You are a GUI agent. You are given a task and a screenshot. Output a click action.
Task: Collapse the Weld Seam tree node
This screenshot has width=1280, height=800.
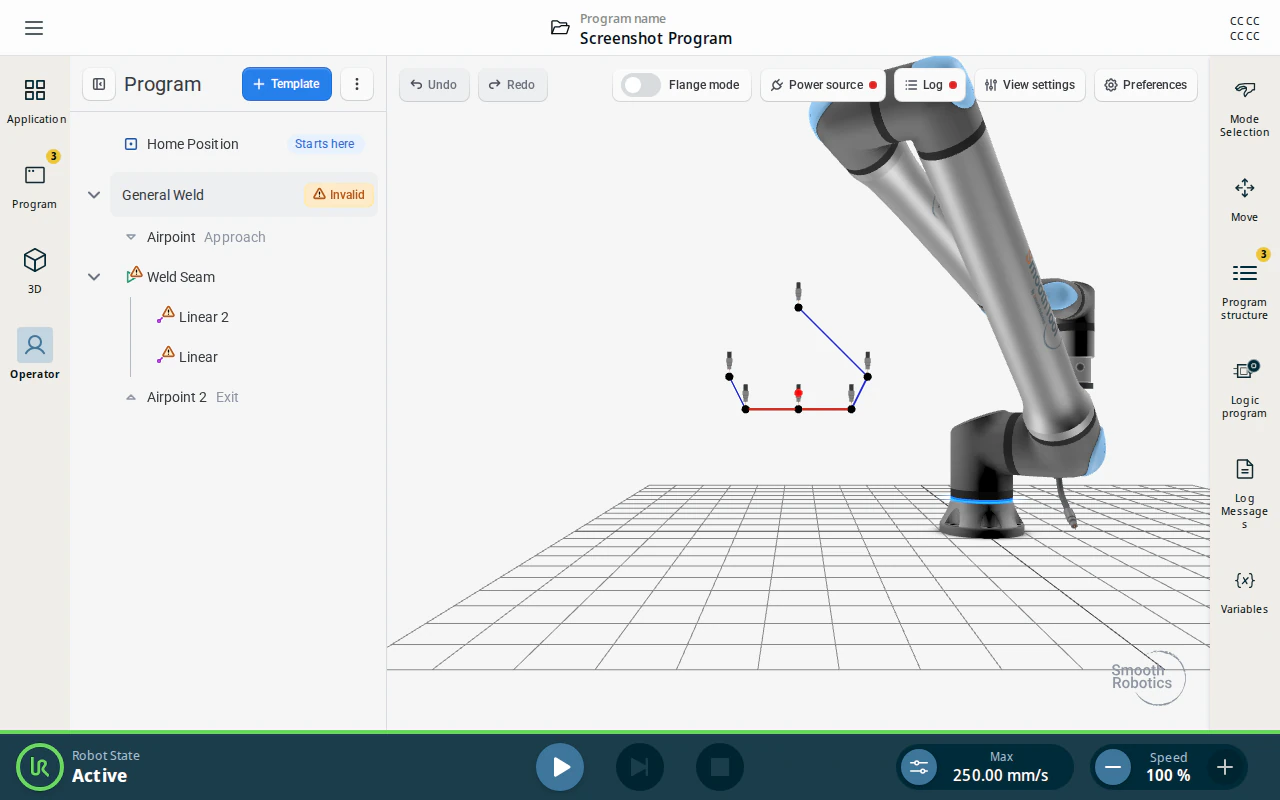94,277
